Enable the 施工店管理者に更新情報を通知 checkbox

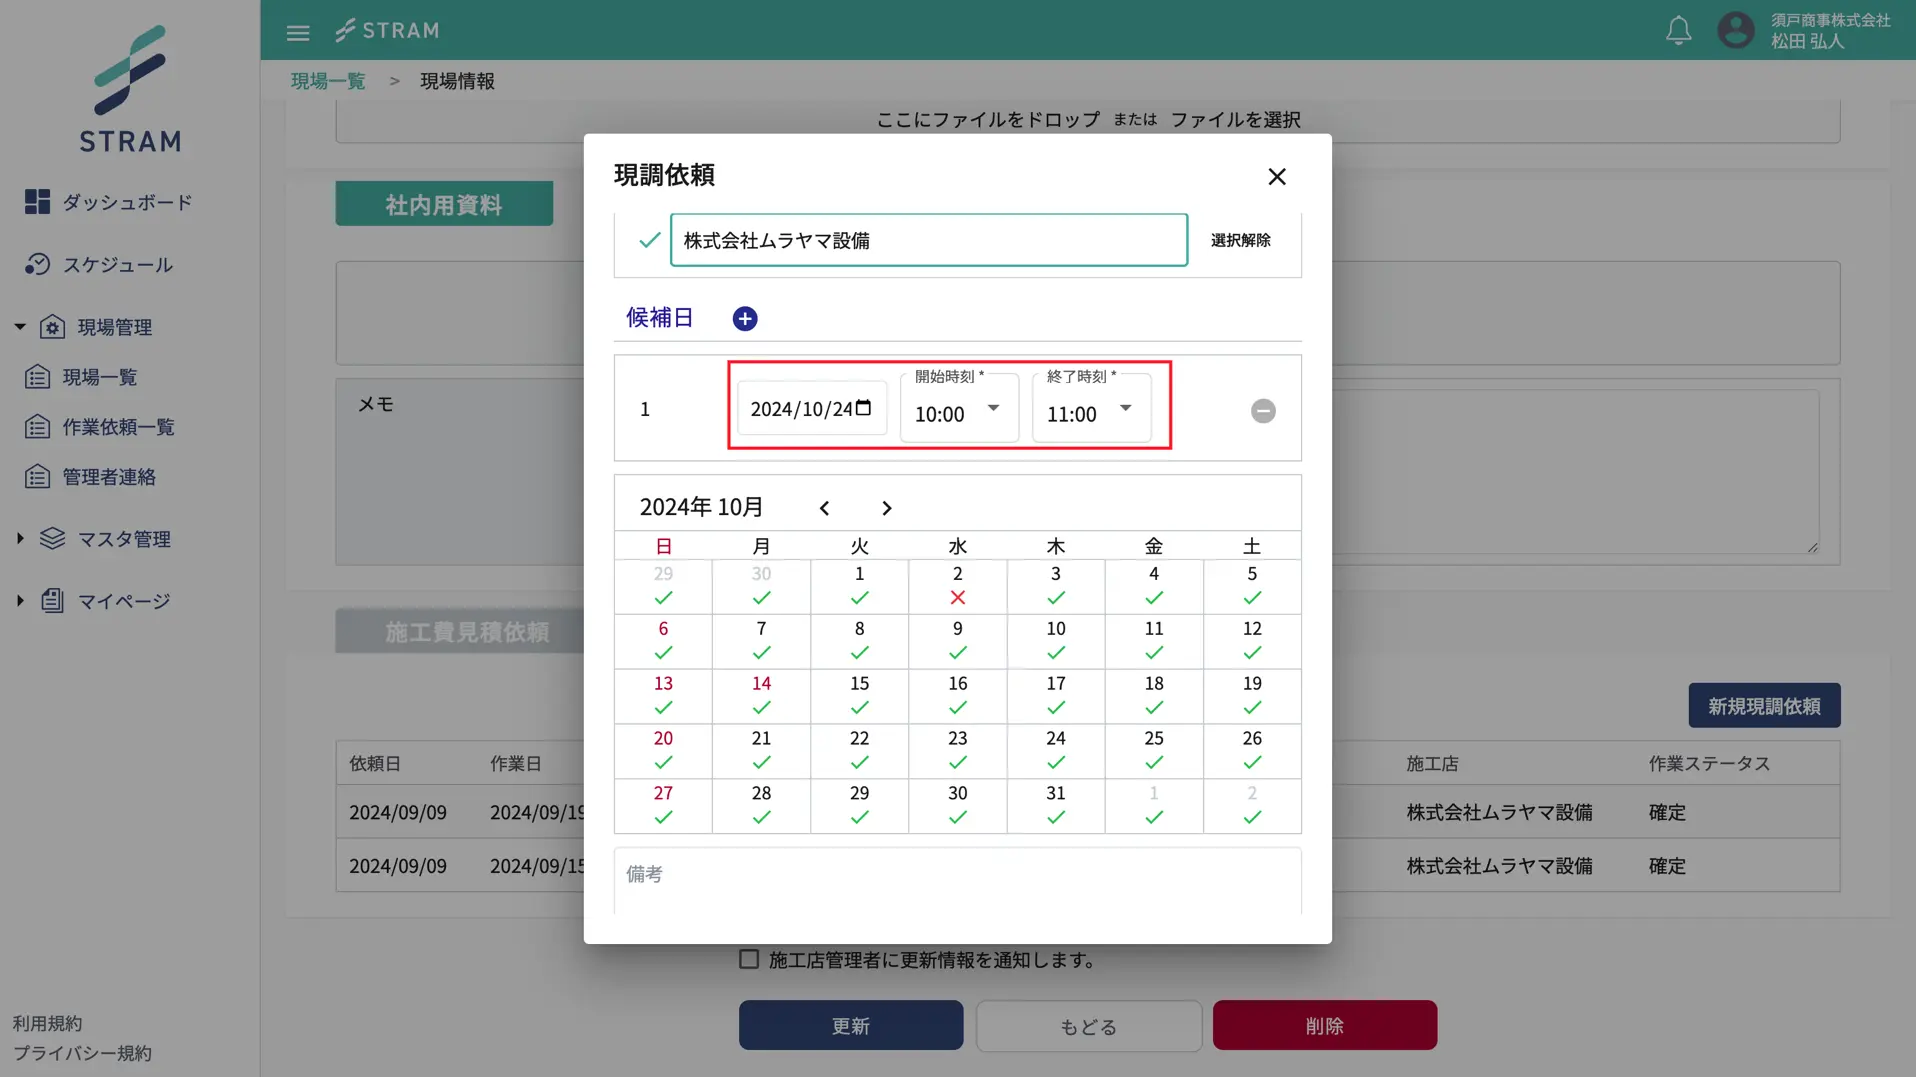pos(749,959)
